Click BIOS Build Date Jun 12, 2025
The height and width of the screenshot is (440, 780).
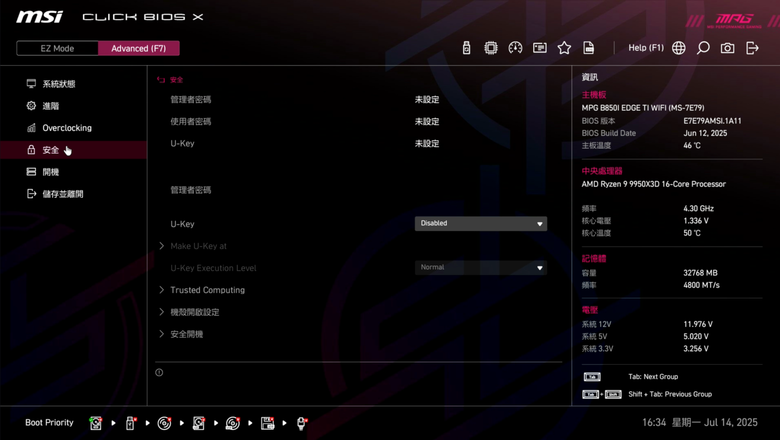(705, 133)
